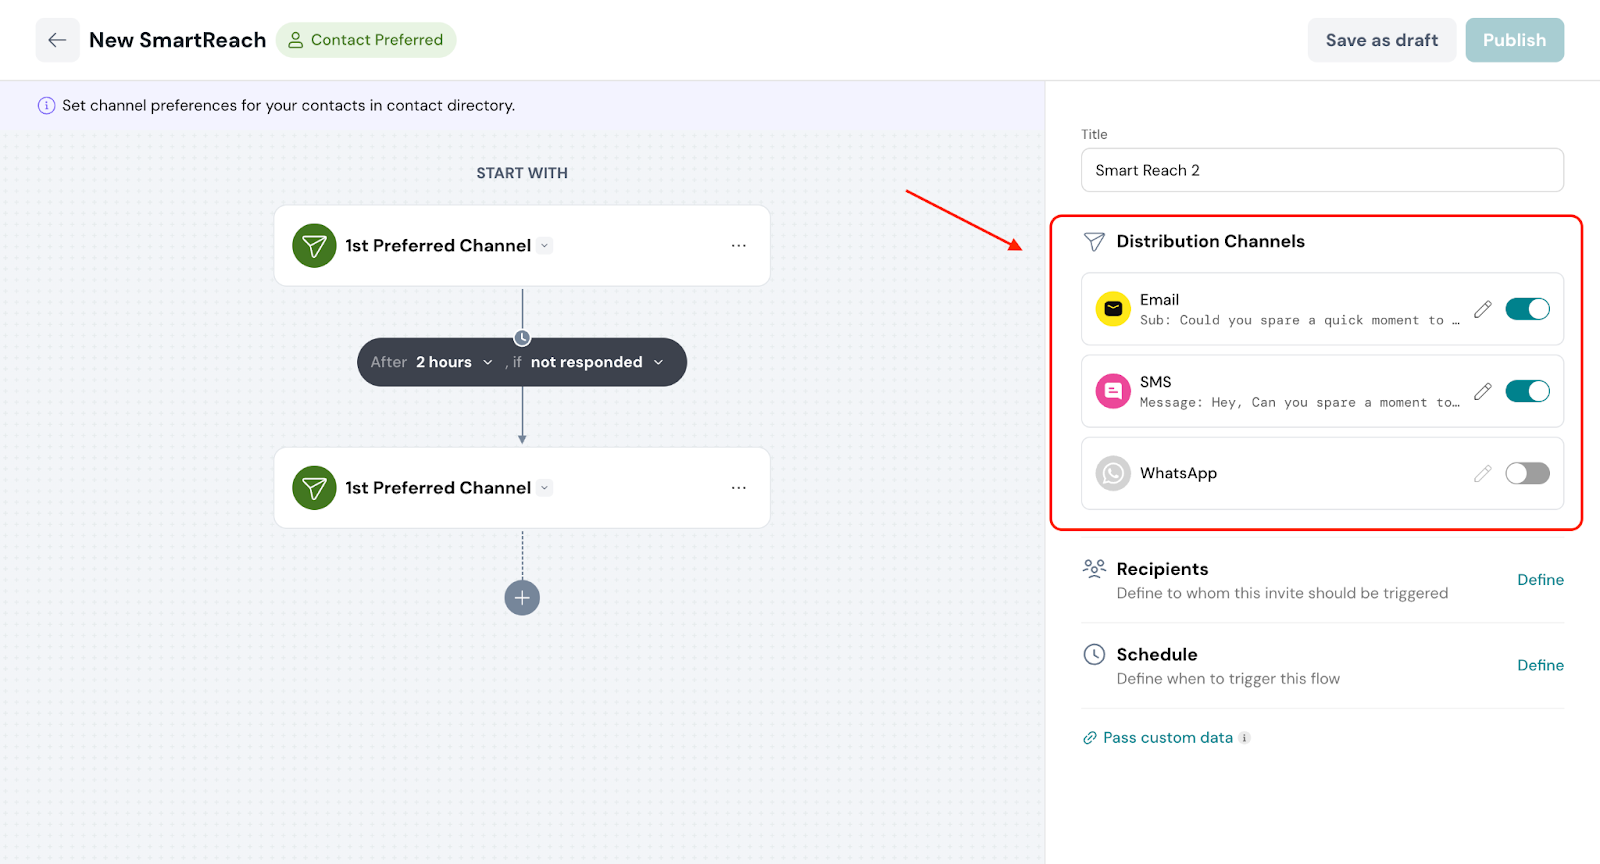Click the Email pencil edit icon
The height and width of the screenshot is (864, 1600).
[1482, 309]
